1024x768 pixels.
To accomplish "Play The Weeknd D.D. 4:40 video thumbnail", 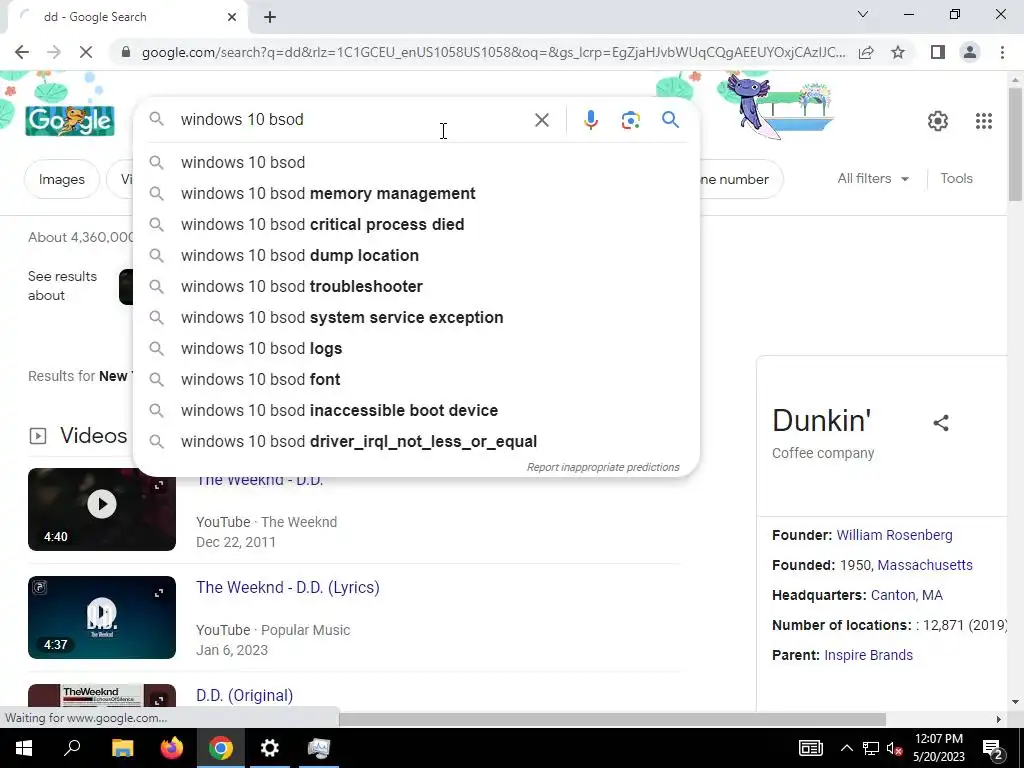I will pyautogui.click(x=102, y=509).
